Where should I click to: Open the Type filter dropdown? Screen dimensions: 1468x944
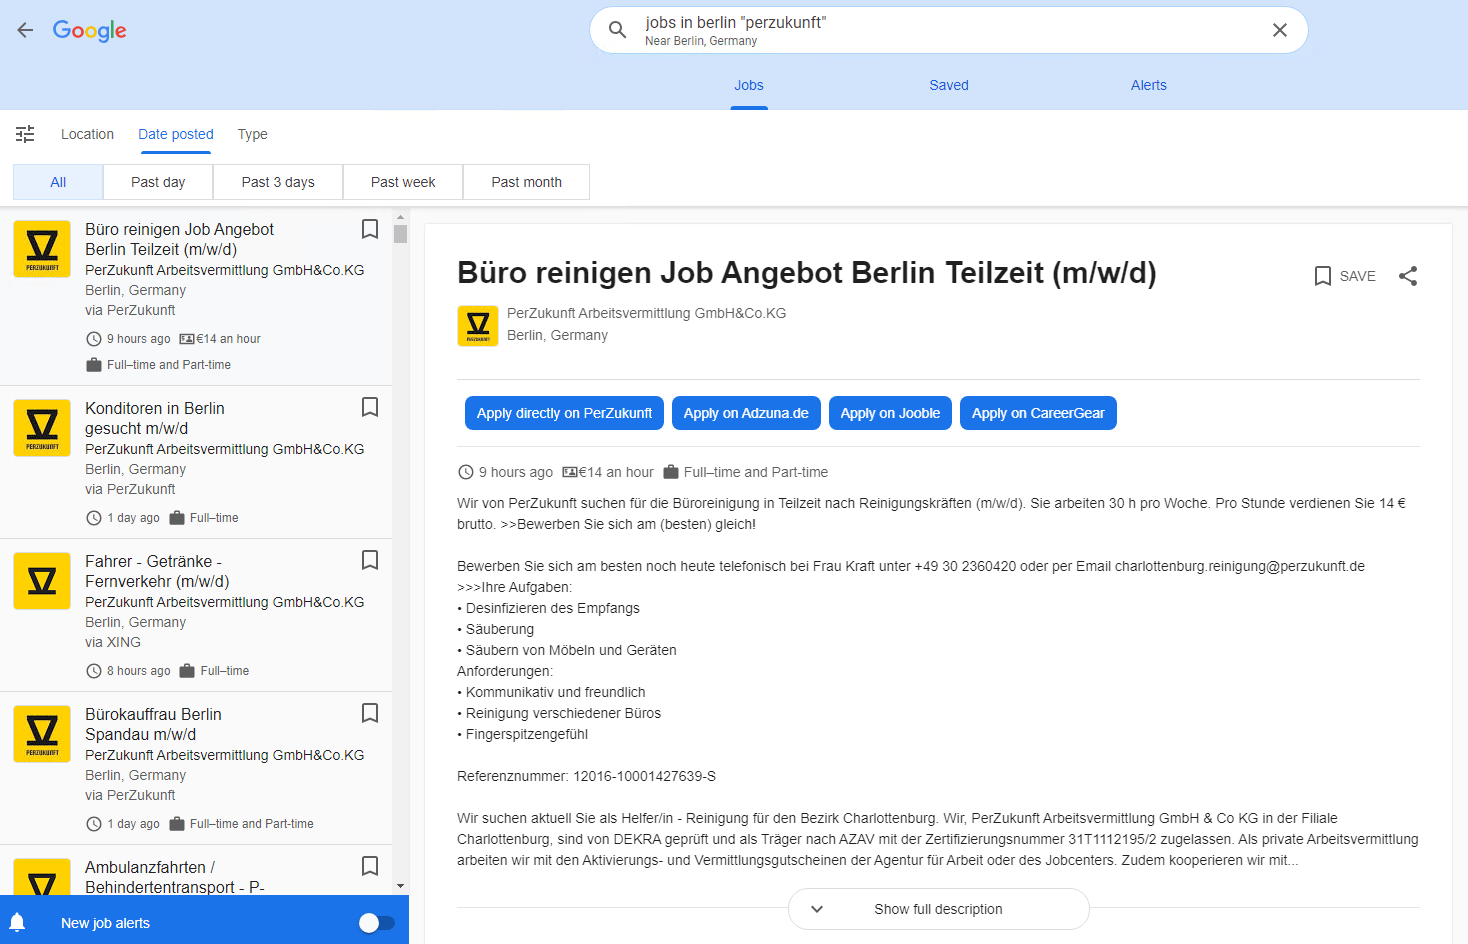pos(252,133)
